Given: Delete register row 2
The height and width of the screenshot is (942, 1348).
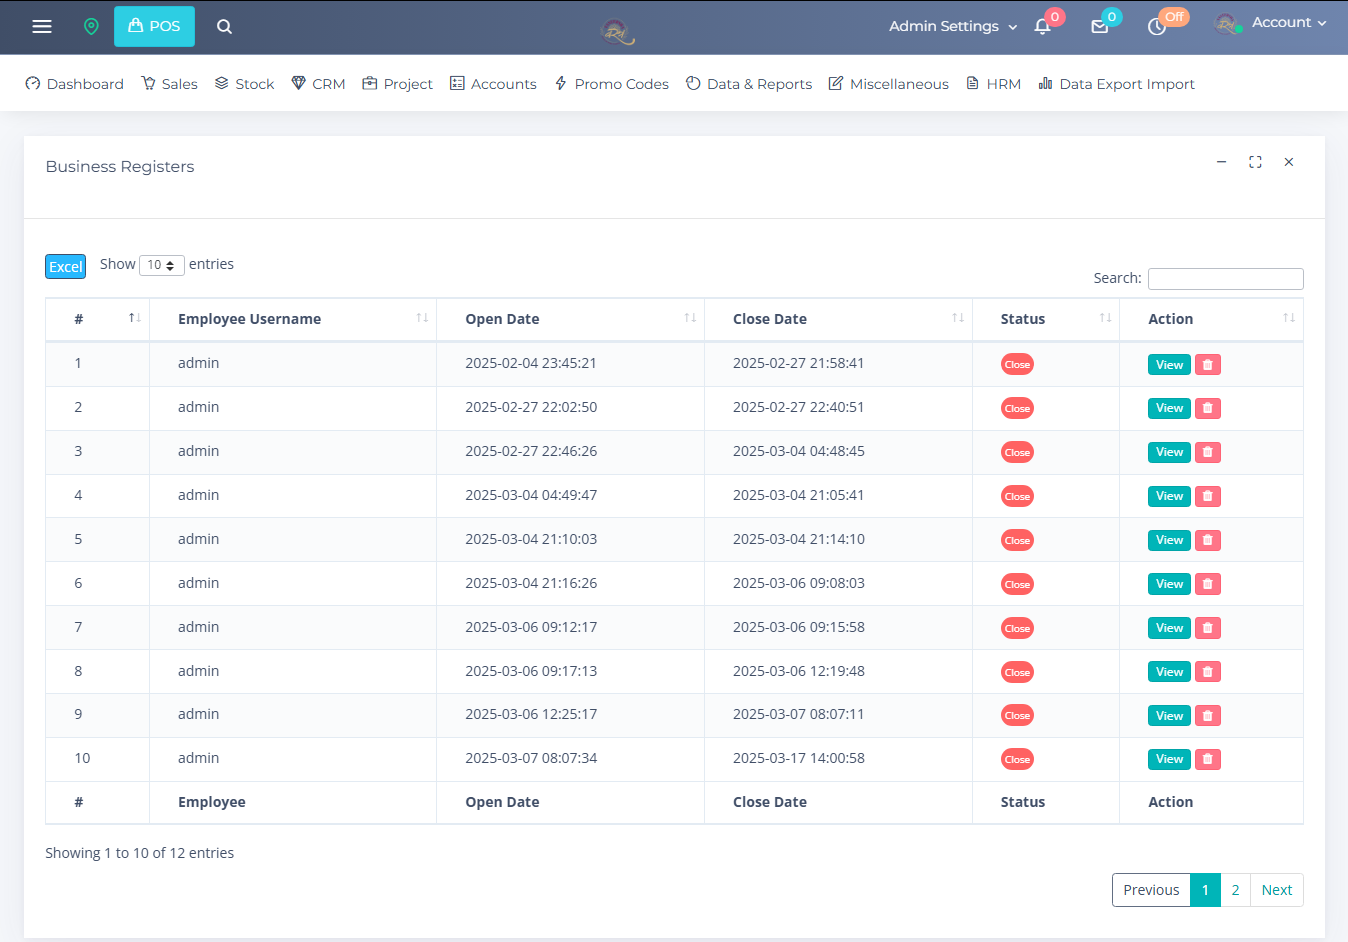Looking at the screenshot, I should pos(1208,408).
